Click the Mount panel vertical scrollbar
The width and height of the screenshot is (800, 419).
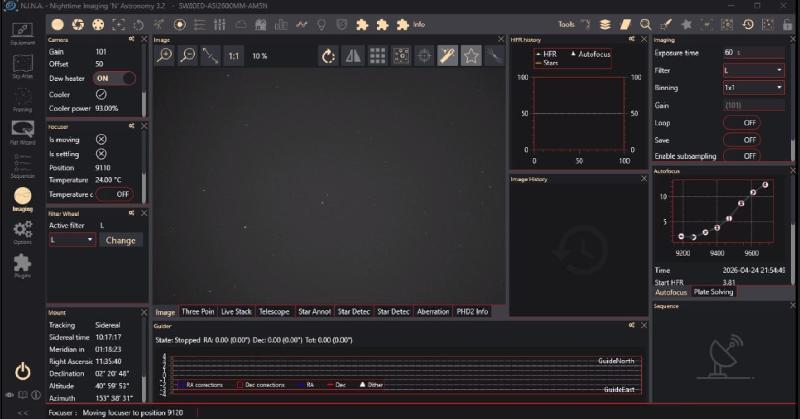pyautogui.click(x=144, y=360)
